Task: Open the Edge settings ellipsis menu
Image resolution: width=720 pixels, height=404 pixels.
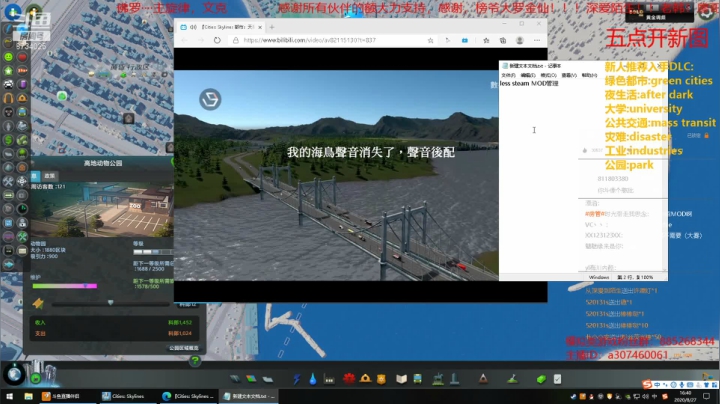Action: (537, 40)
